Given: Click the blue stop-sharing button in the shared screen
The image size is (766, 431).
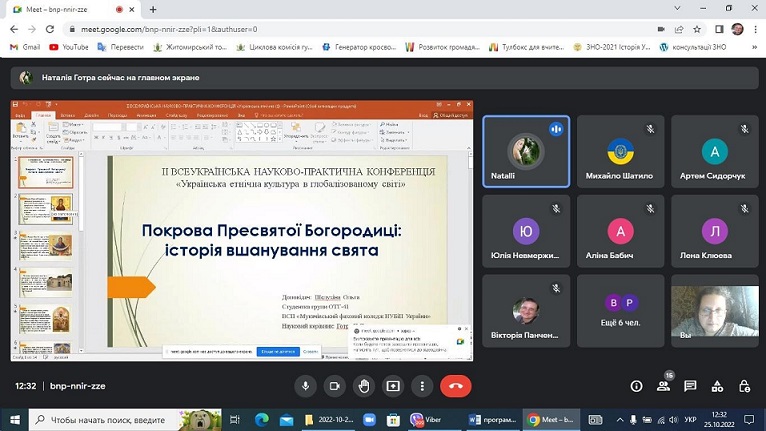Looking at the screenshot, I should (x=278, y=351).
